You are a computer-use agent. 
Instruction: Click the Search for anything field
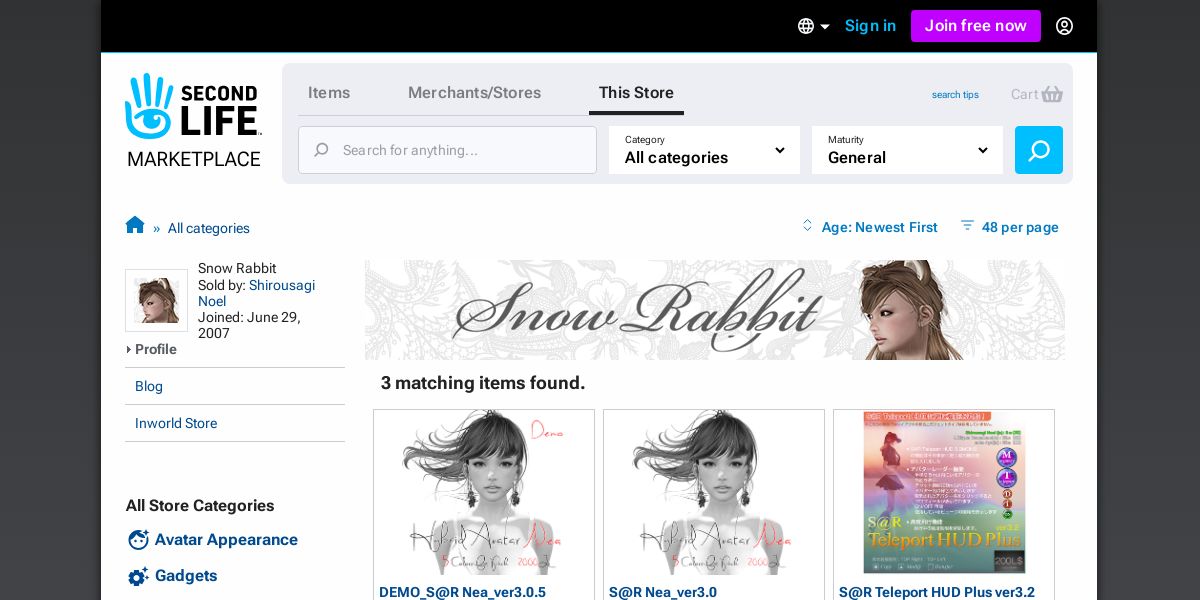click(447, 150)
